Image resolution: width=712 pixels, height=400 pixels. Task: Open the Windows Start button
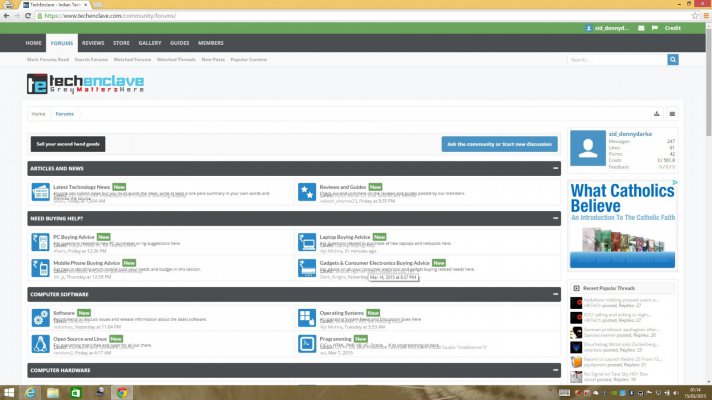pos(9,393)
